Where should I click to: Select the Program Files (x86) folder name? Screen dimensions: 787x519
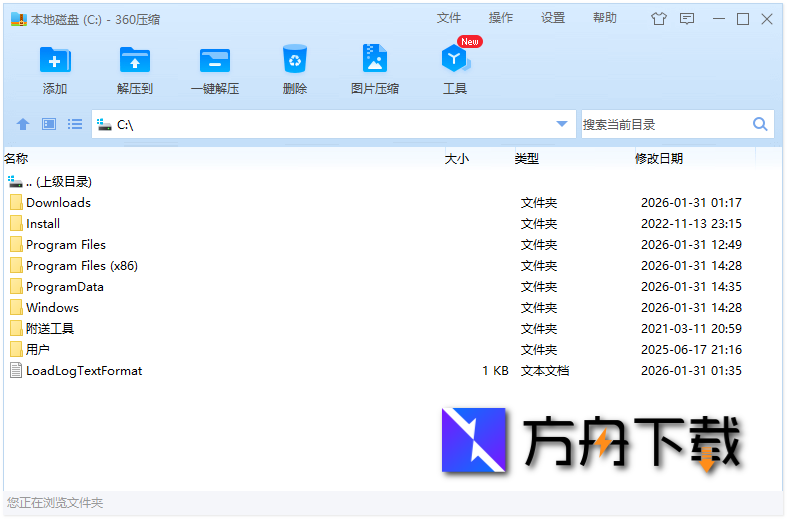click(82, 266)
